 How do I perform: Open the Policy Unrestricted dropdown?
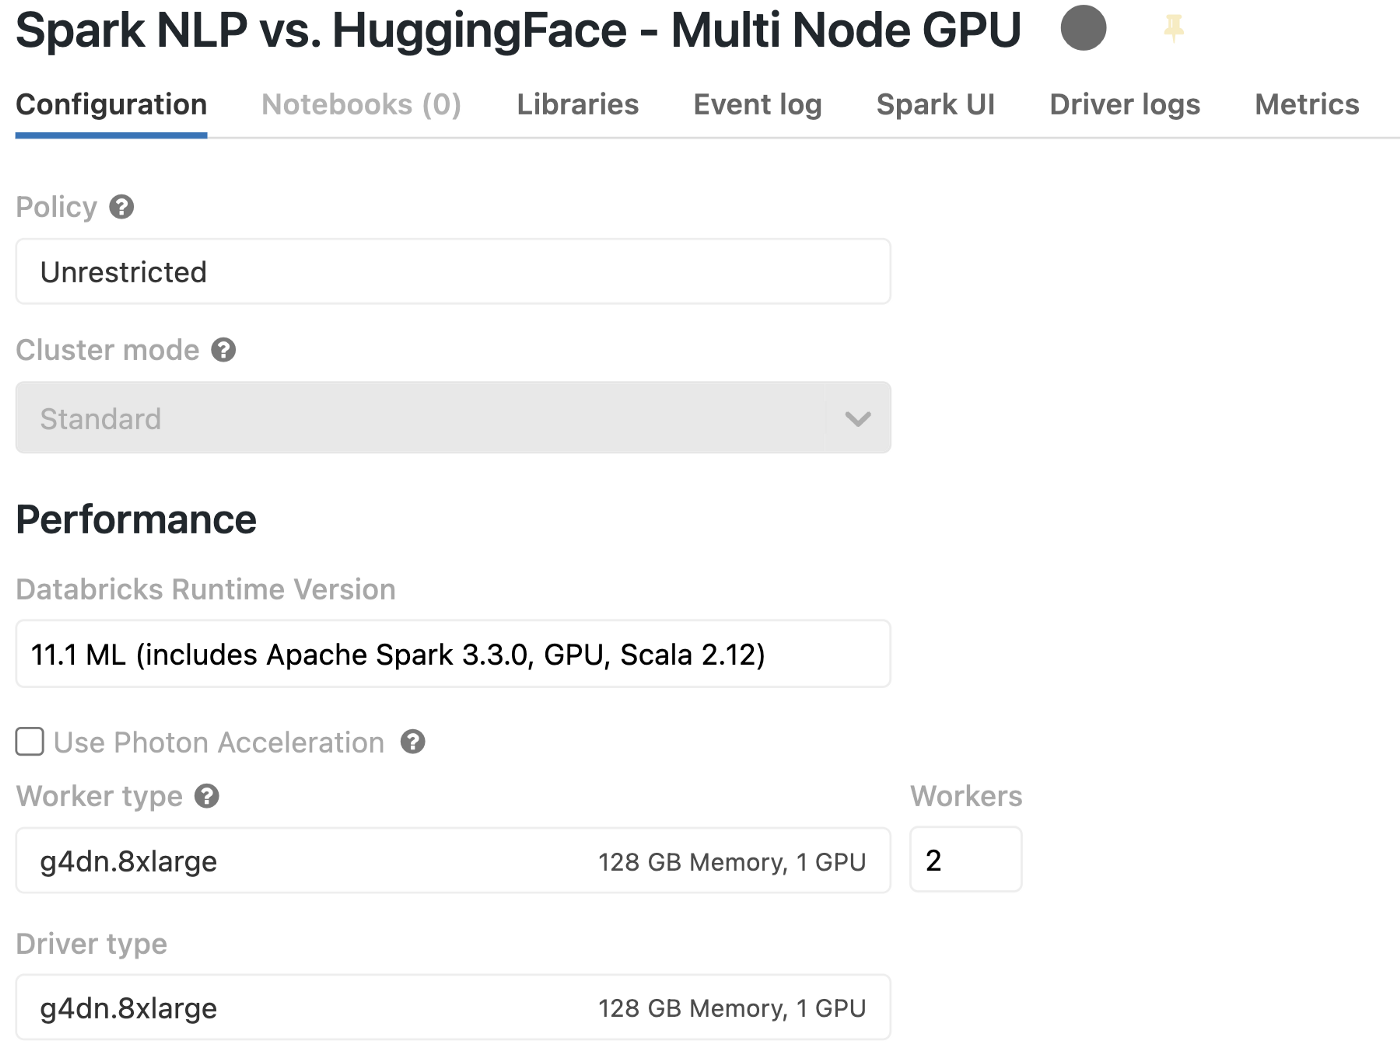point(453,272)
